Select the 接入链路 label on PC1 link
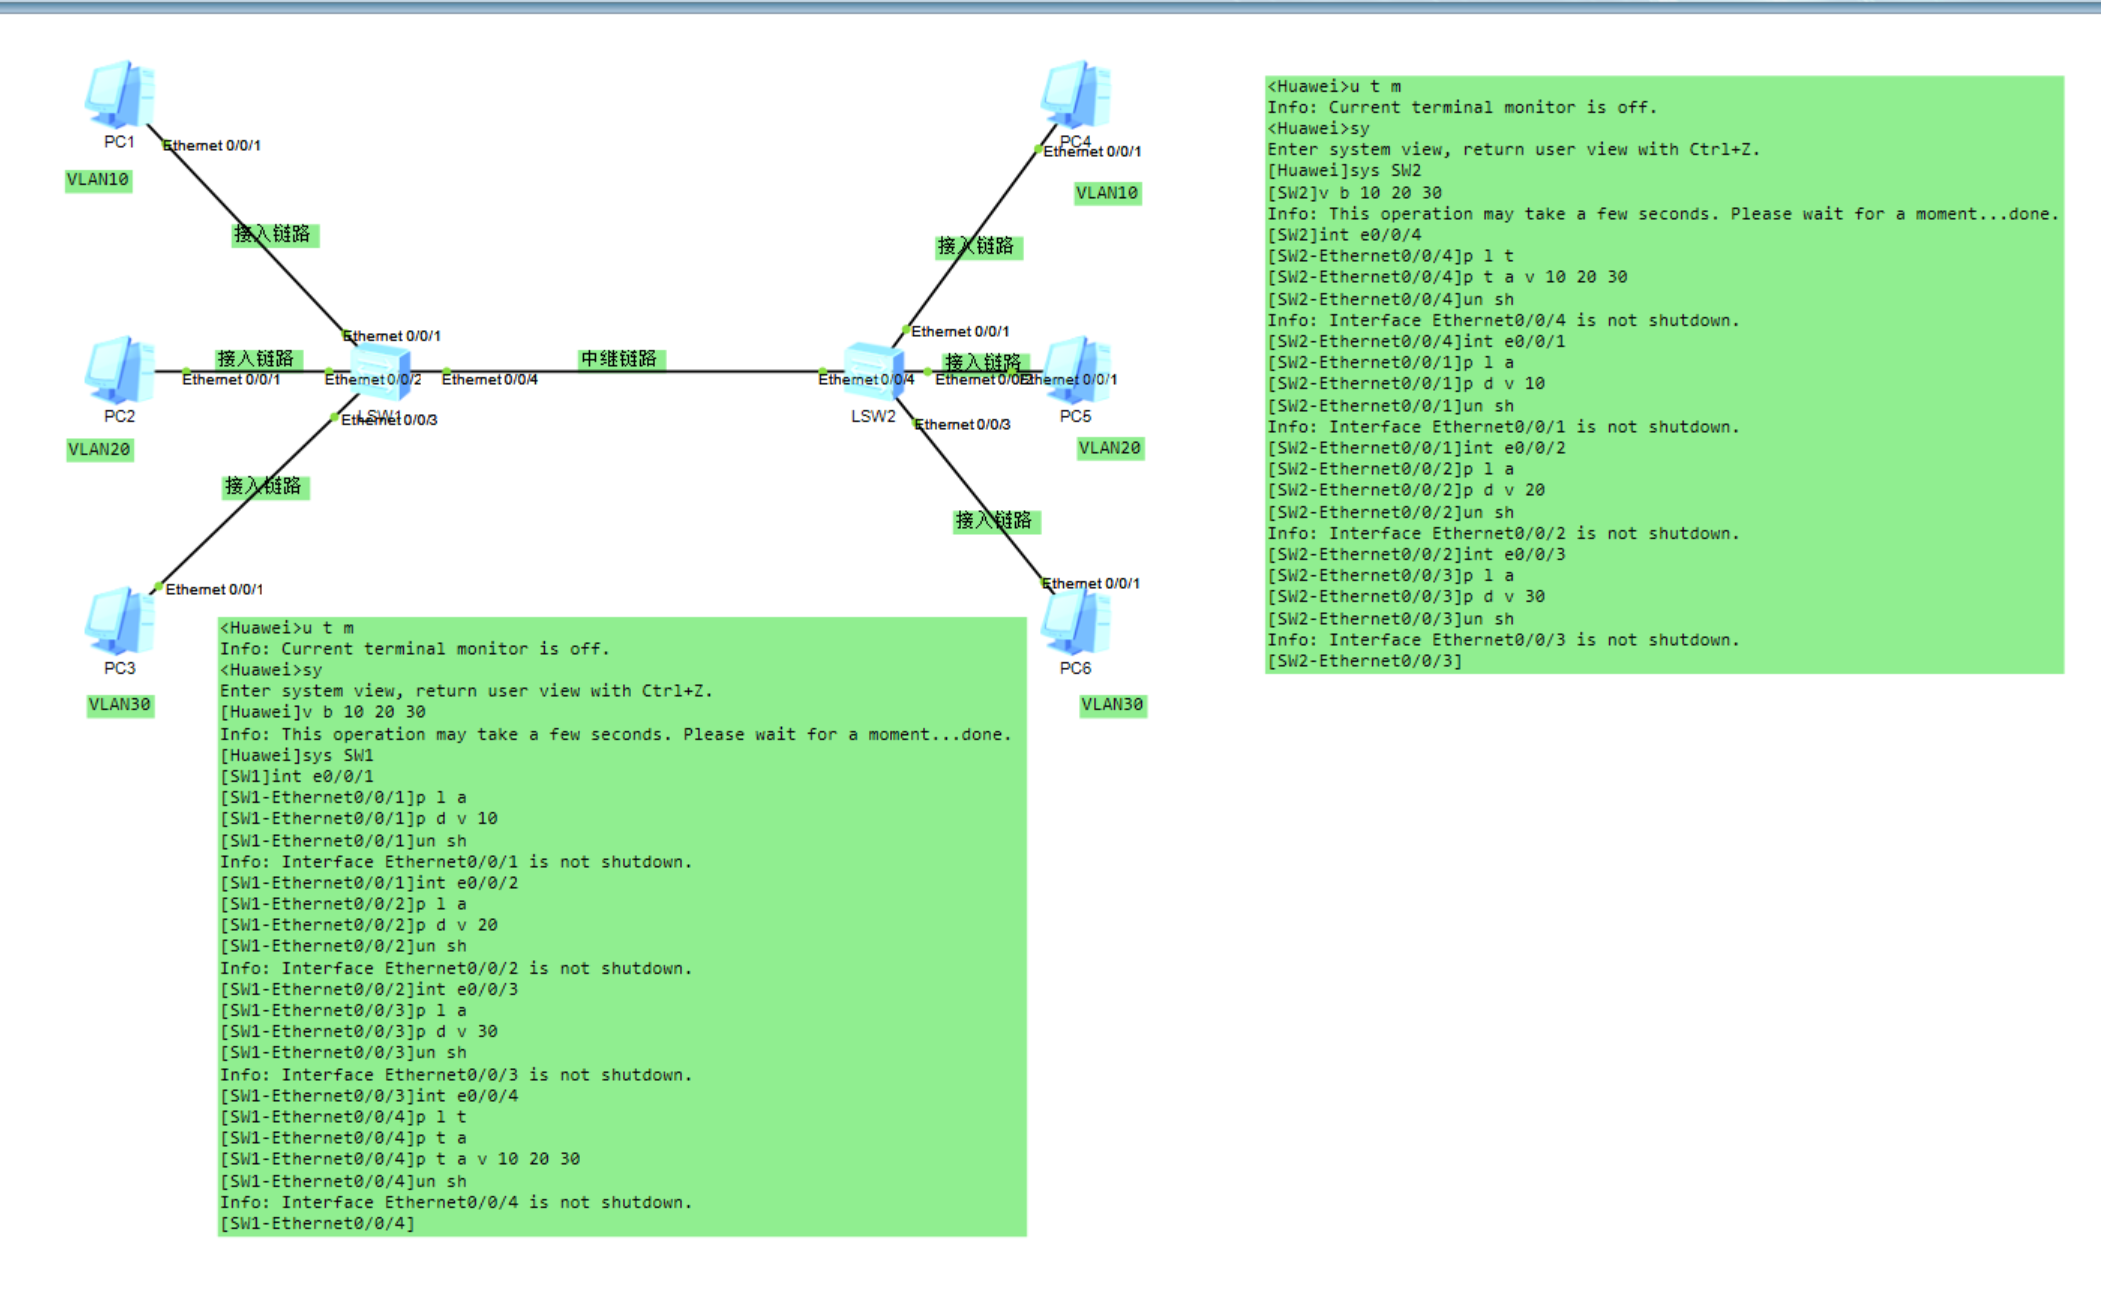The height and width of the screenshot is (1289, 2101). [273, 235]
